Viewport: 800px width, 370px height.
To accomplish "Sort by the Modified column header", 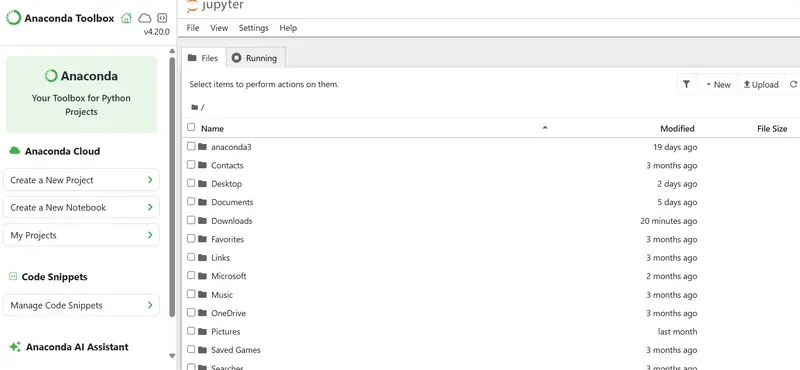I will click(677, 129).
